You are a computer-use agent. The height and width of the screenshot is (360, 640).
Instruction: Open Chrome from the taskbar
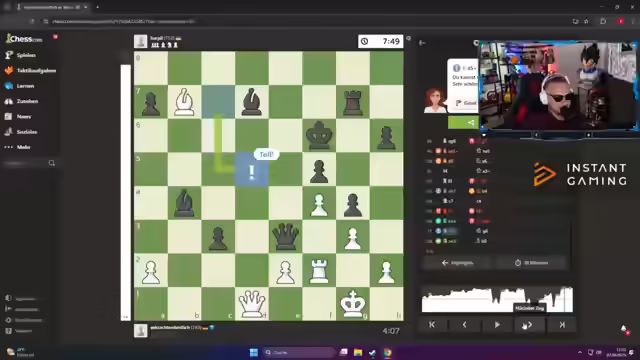(388, 352)
